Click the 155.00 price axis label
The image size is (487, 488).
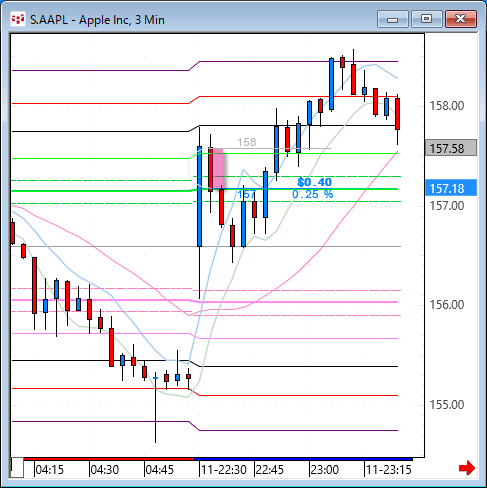[x=447, y=405]
